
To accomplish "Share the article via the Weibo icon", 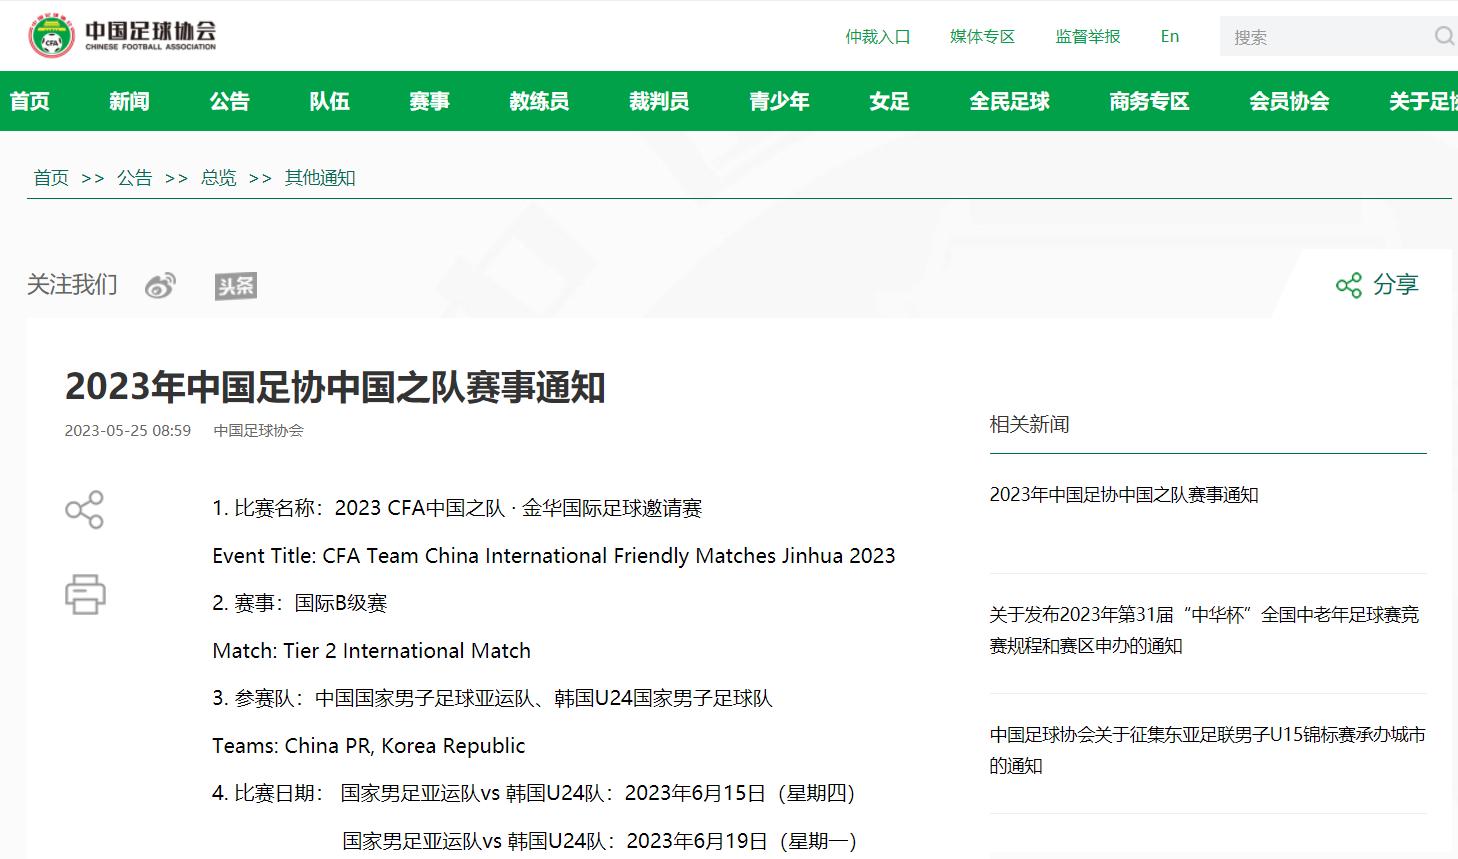I will (161, 284).
